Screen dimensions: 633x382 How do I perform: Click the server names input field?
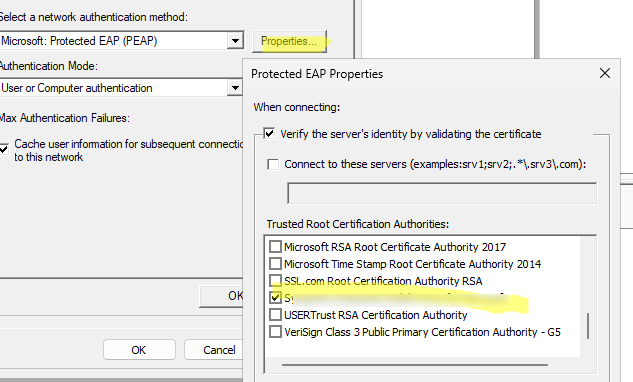point(442,193)
